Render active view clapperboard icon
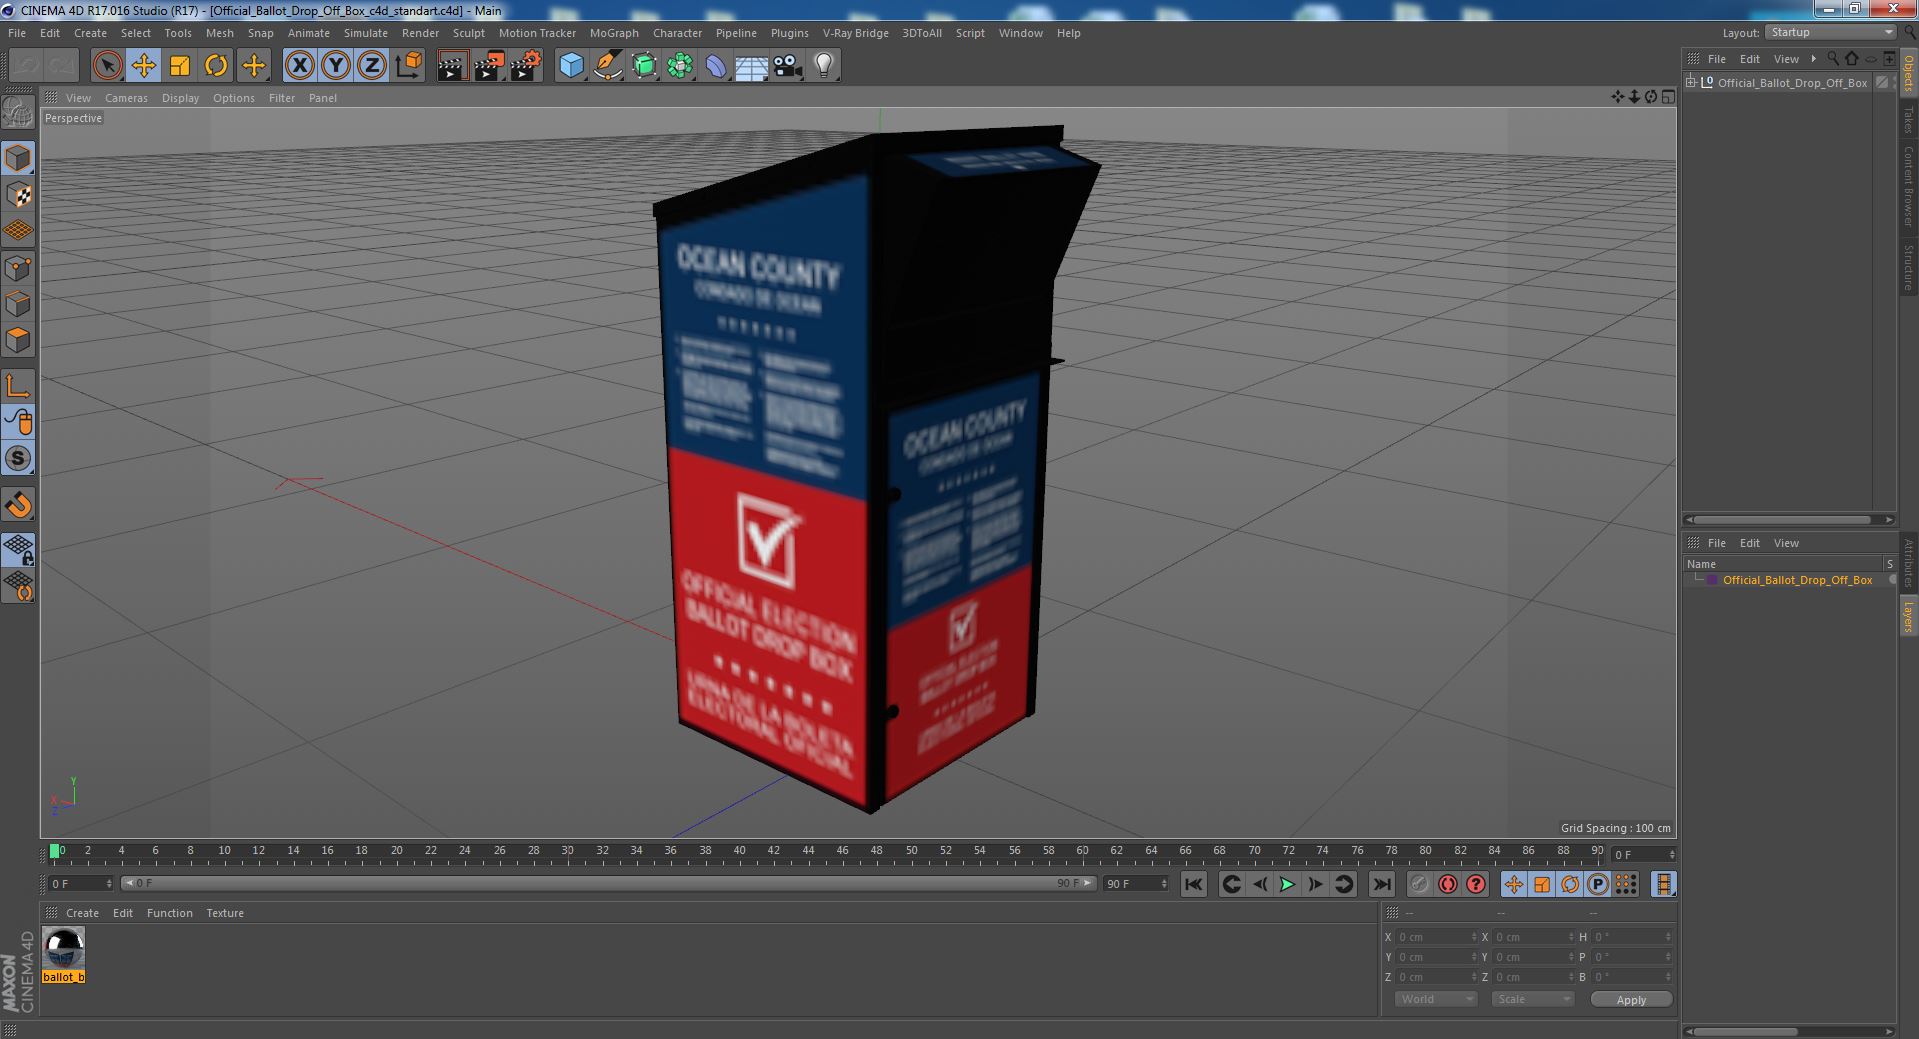1919x1039 pixels. [452, 66]
